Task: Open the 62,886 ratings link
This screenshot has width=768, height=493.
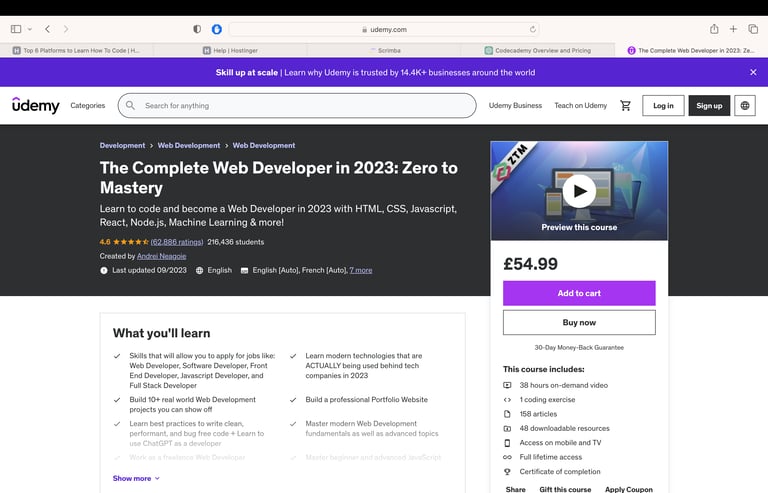Action: coord(177,242)
